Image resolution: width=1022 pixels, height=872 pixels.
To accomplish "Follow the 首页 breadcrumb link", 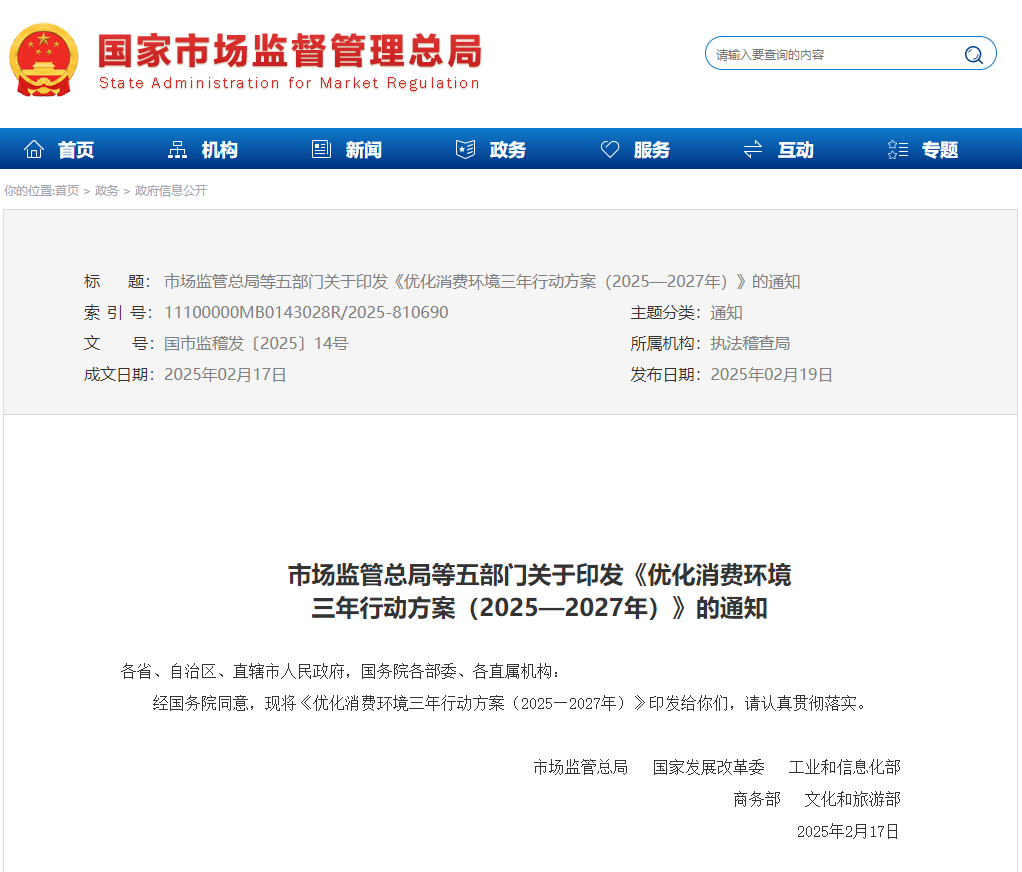I will click(x=67, y=190).
